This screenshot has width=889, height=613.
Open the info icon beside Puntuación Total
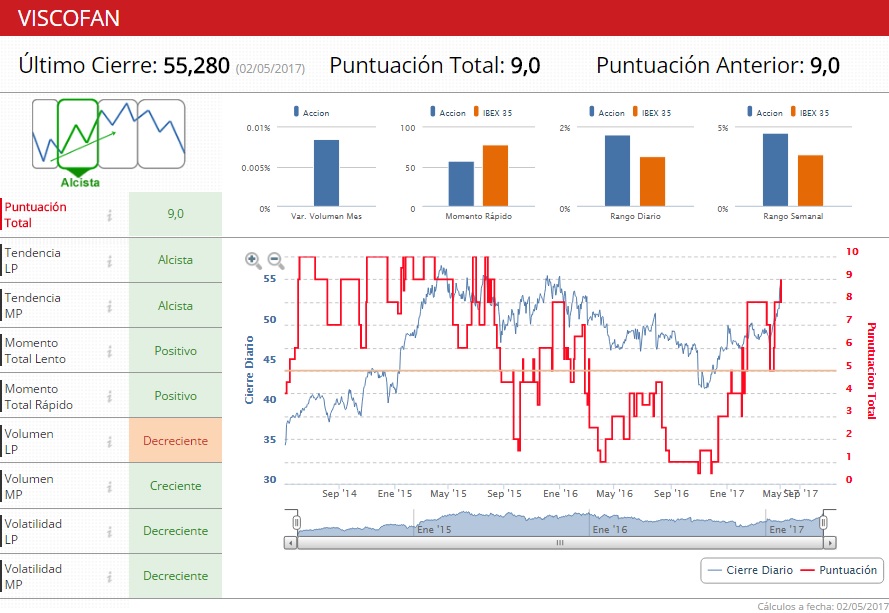(x=110, y=214)
